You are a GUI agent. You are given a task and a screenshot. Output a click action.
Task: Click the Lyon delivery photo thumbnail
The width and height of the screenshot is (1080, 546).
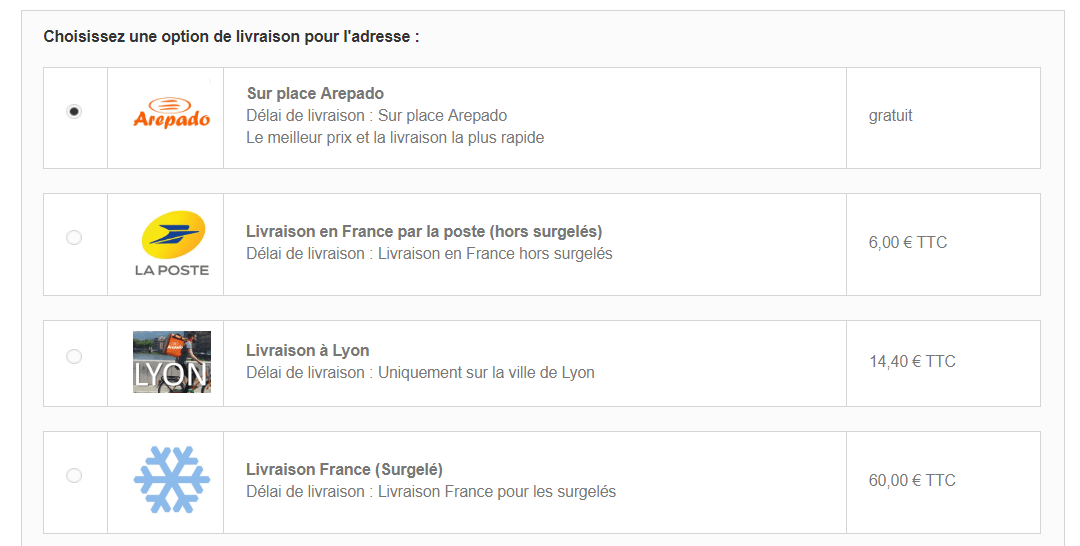coord(172,362)
